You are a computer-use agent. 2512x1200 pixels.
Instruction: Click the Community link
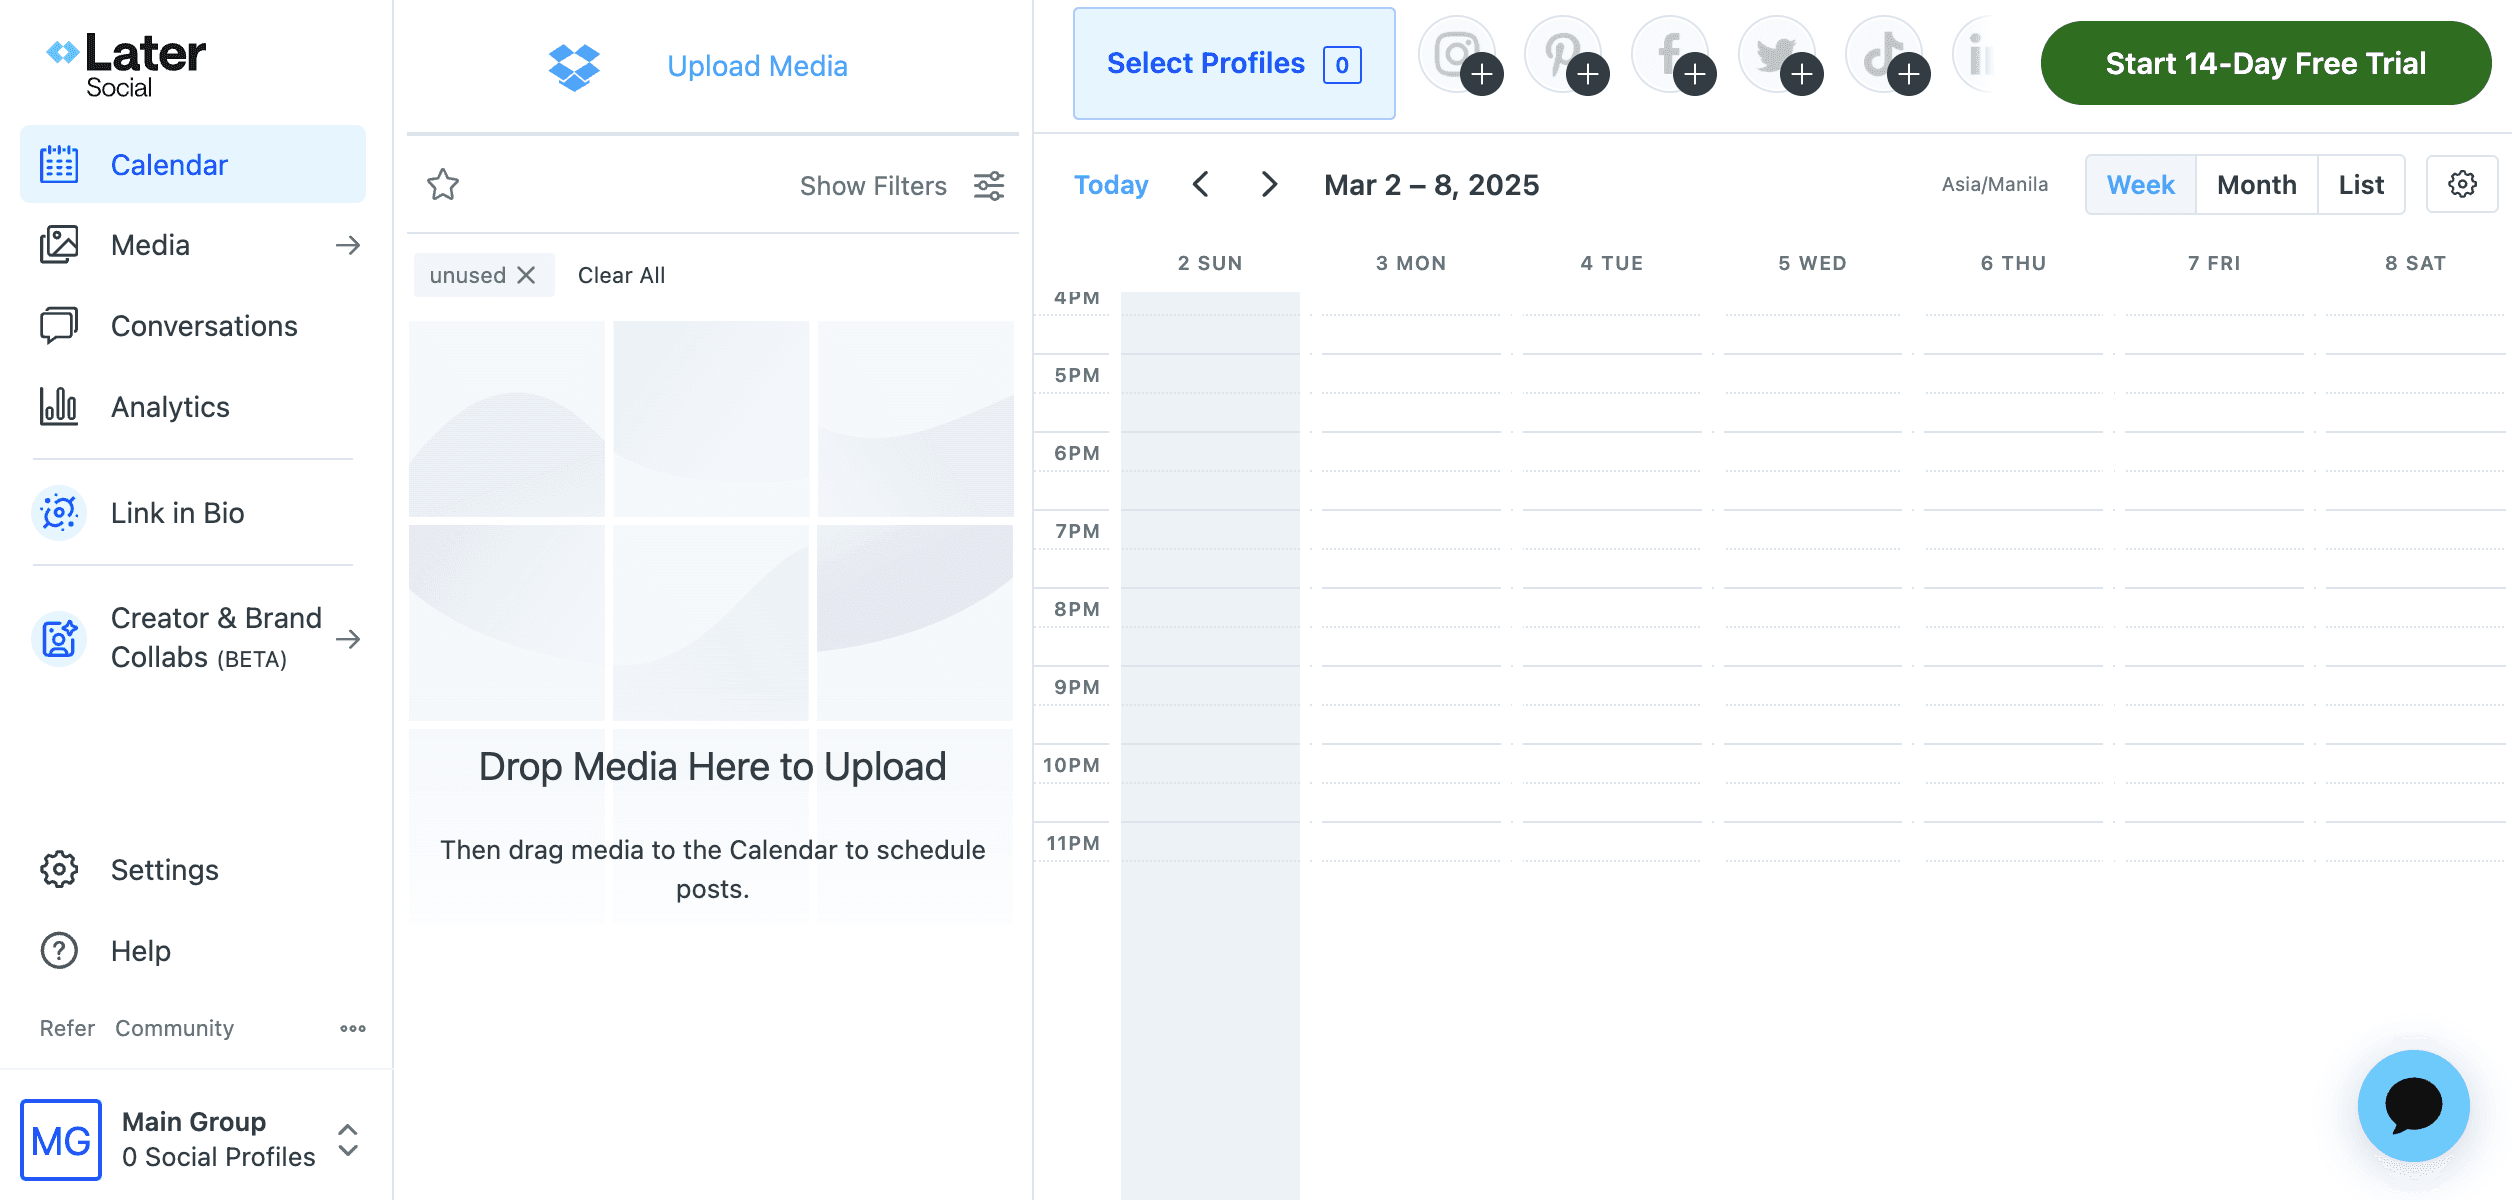174,1028
